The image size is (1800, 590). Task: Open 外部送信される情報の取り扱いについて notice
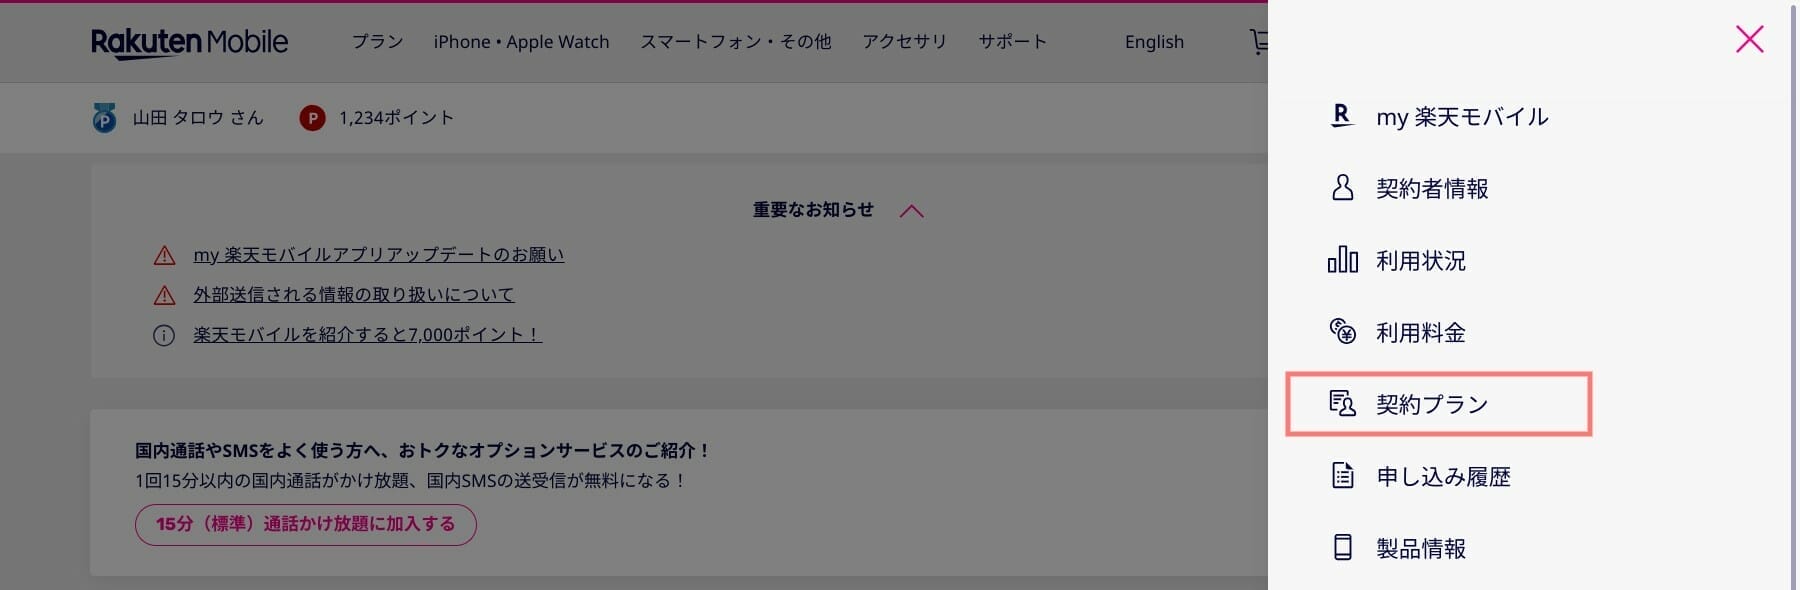pos(353,295)
